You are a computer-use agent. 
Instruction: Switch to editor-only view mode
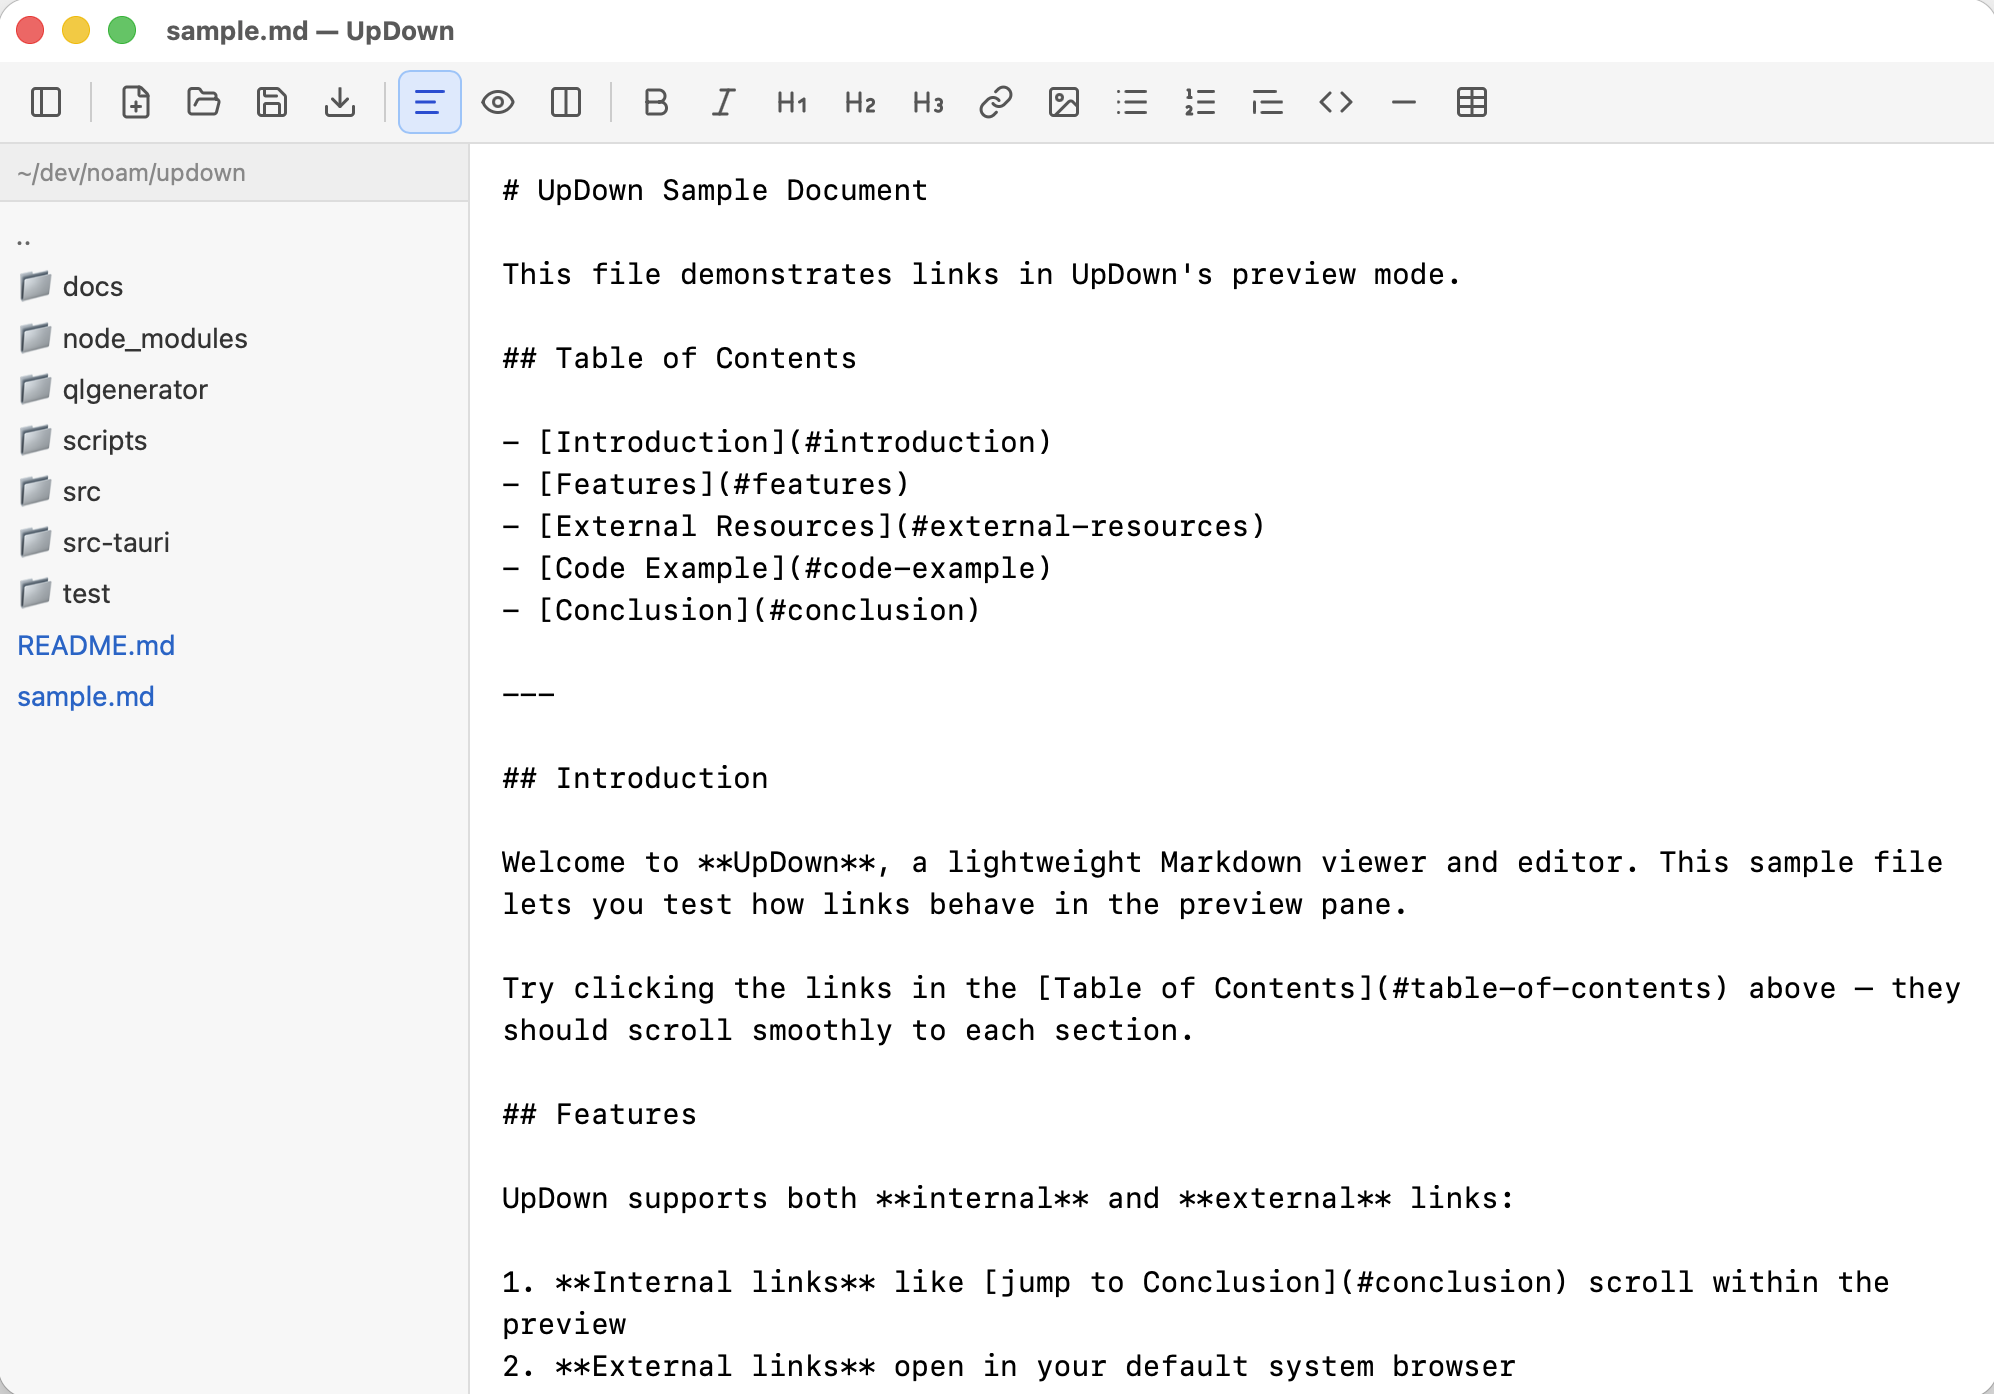tap(430, 102)
